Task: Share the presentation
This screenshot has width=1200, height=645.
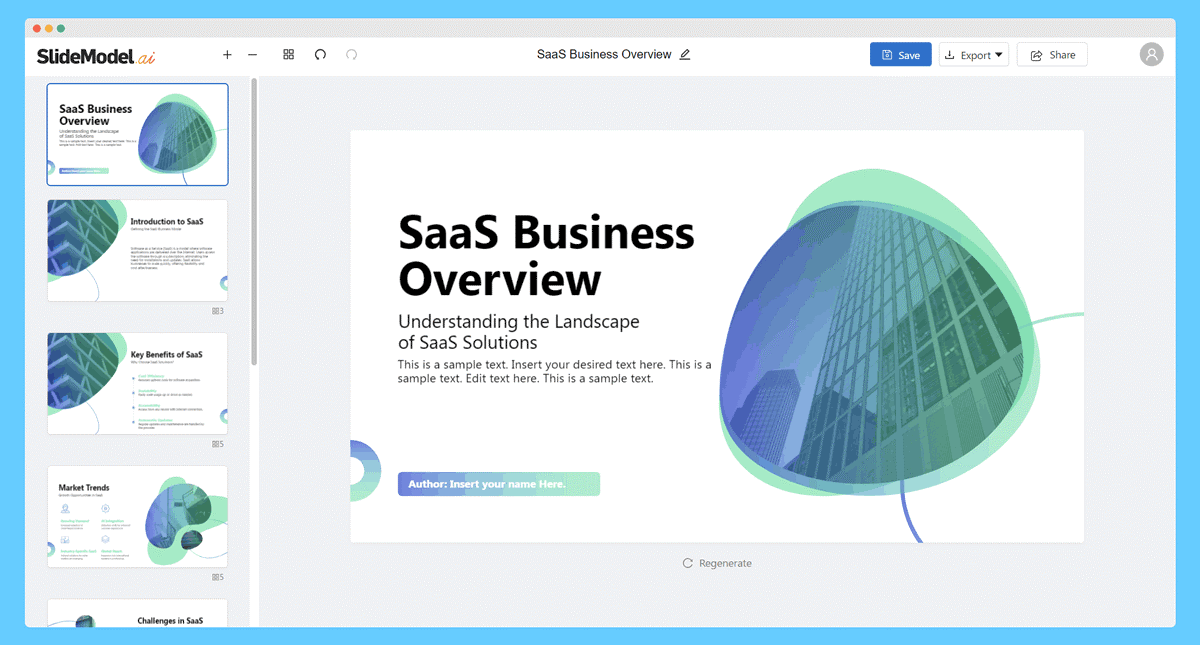Action: pyautogui.click(x=1052, y=55)
